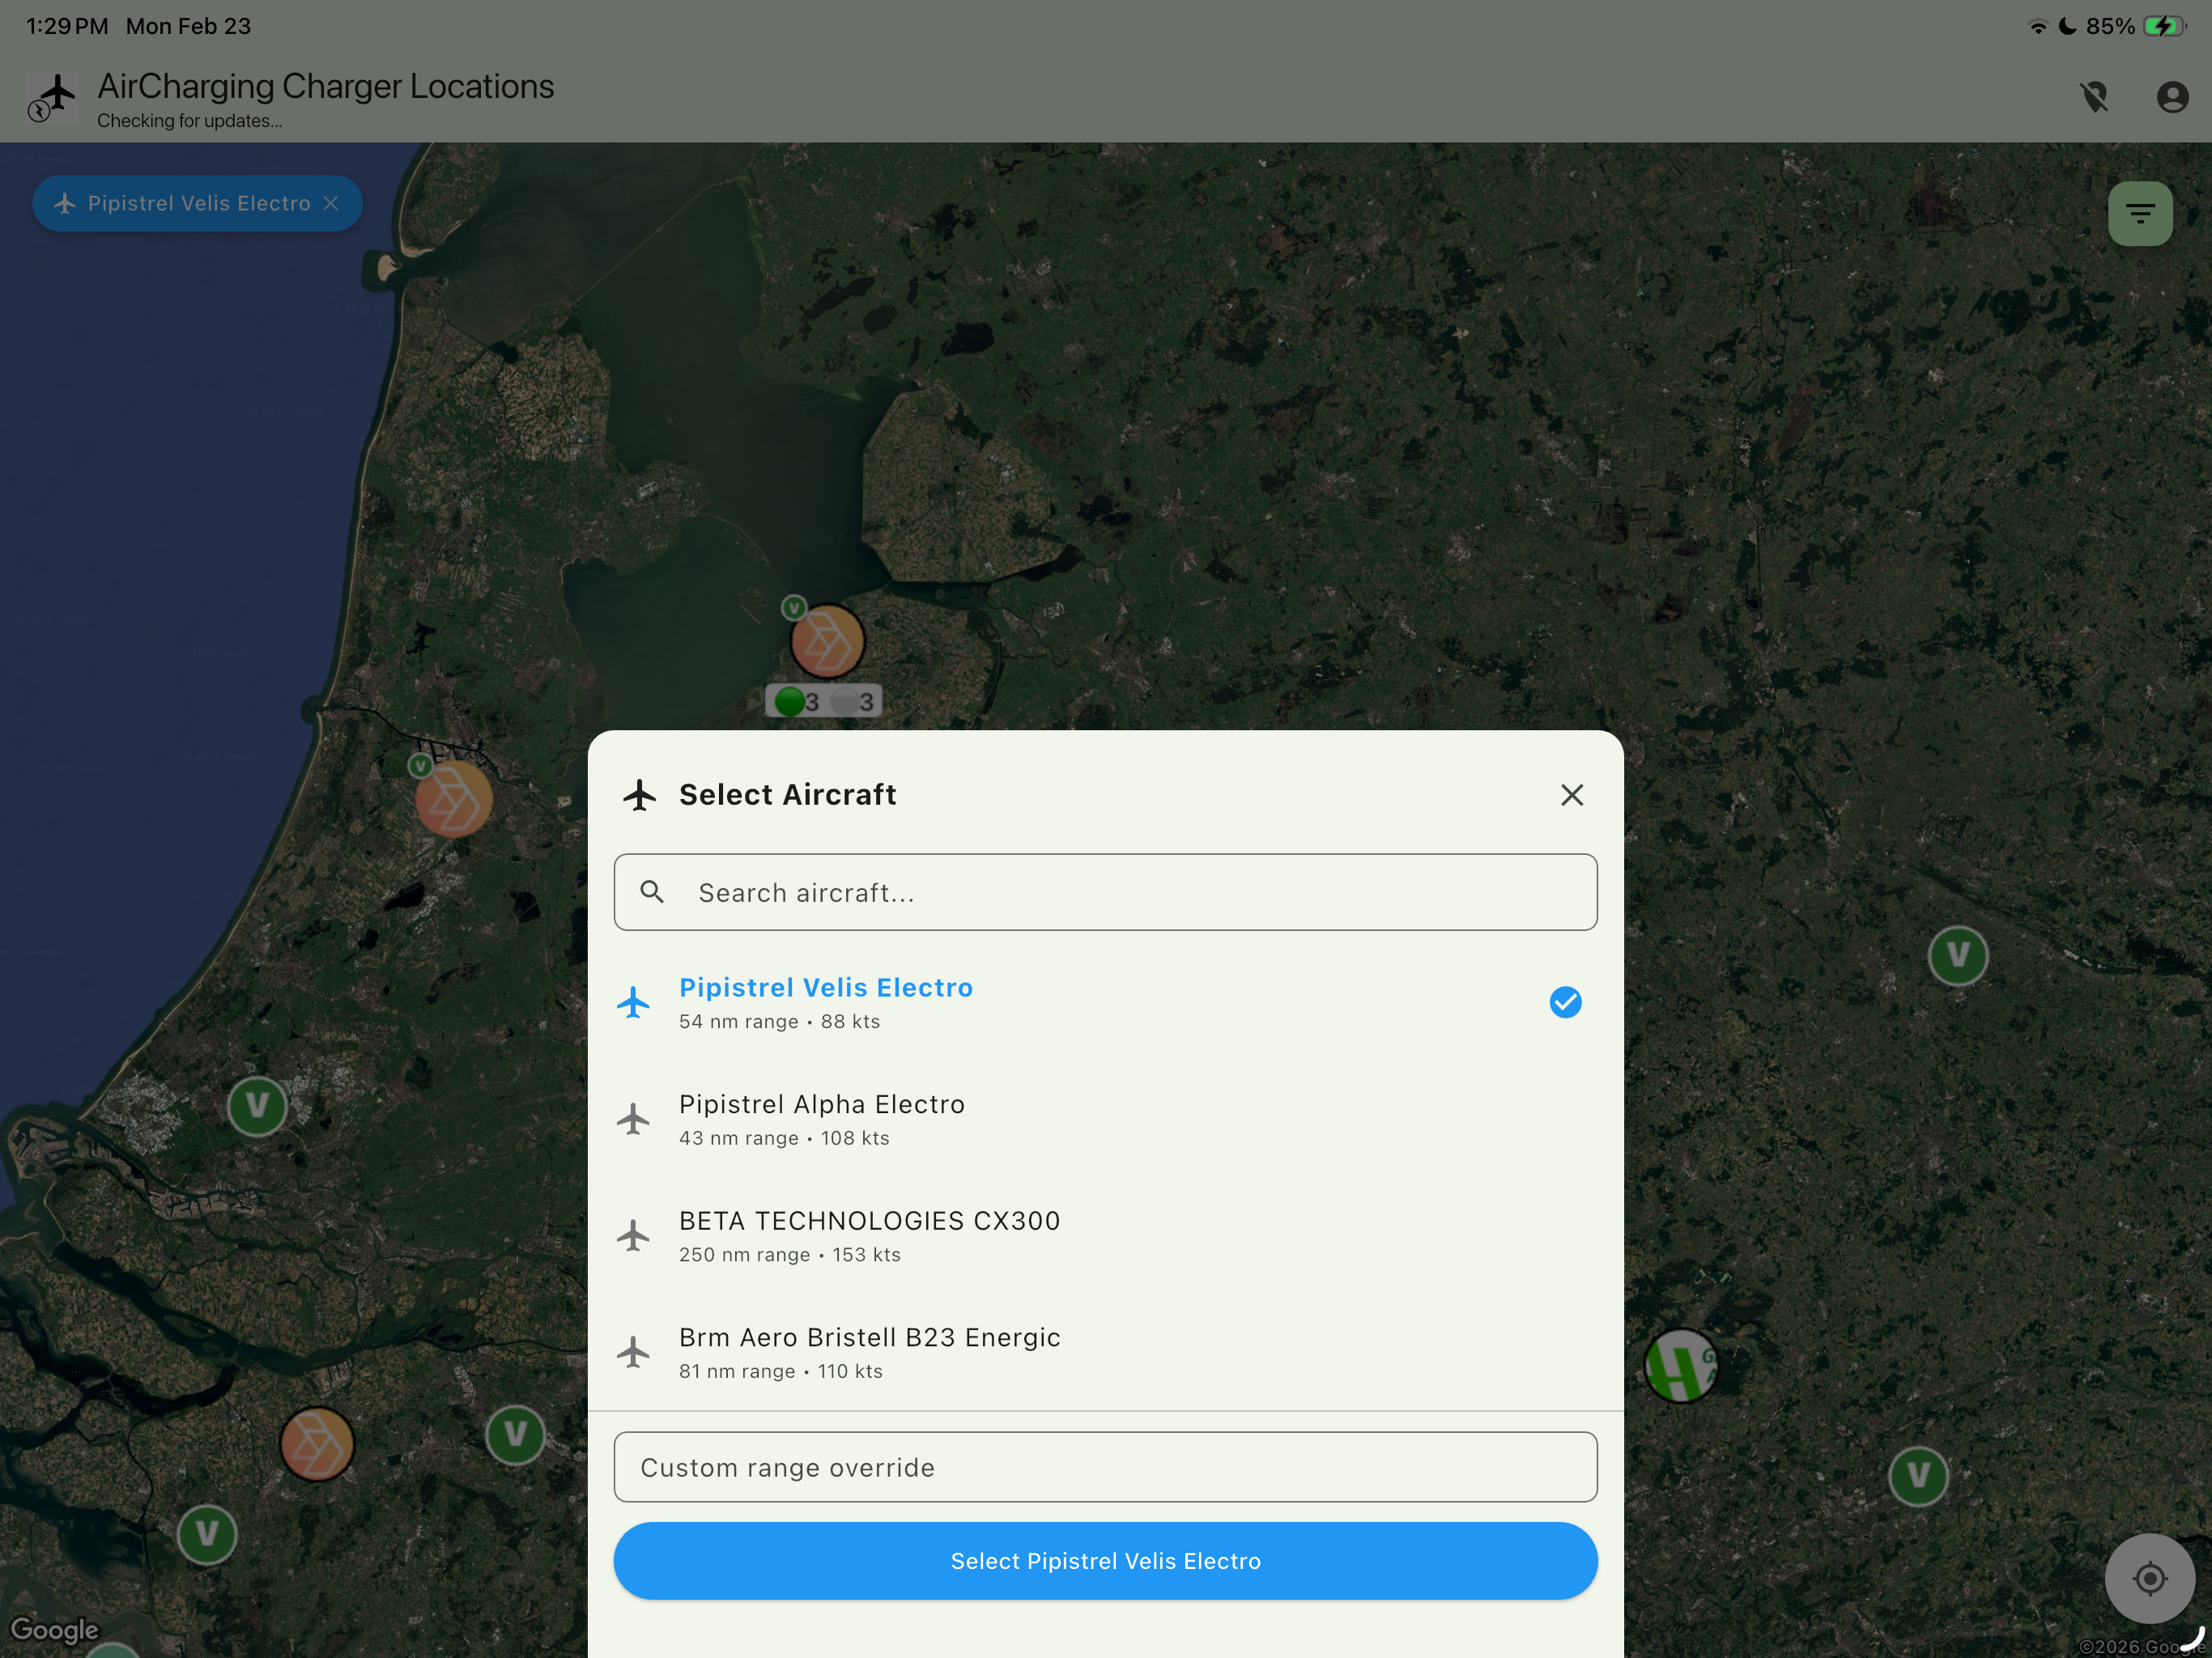This screenshot has width=2212, height=1658.
Task: Click the Search aircraft field
Action: click(x=1105, y=892)
